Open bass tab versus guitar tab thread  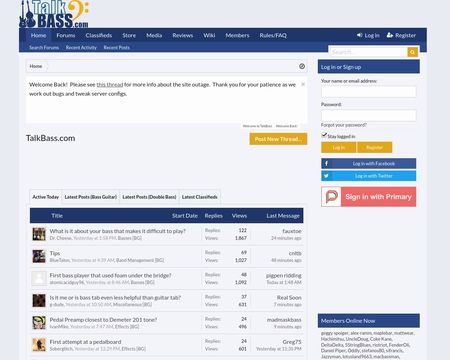pyautogui.click(x=115, y=297)
